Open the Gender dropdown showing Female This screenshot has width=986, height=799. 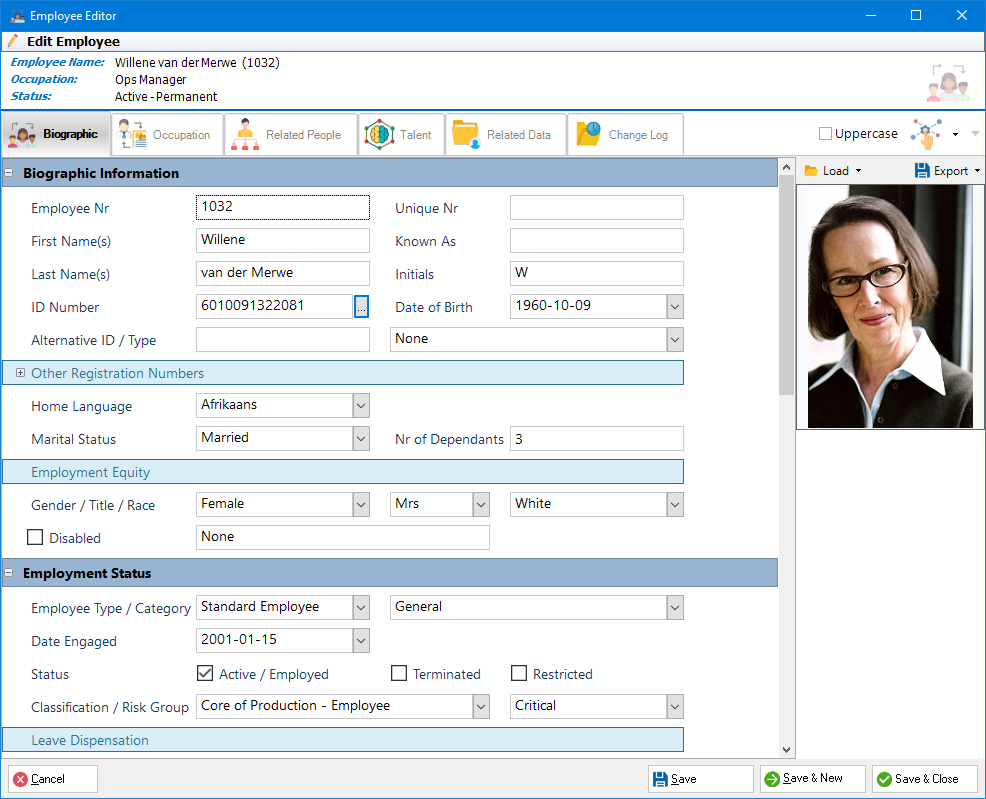click(361, 504)
